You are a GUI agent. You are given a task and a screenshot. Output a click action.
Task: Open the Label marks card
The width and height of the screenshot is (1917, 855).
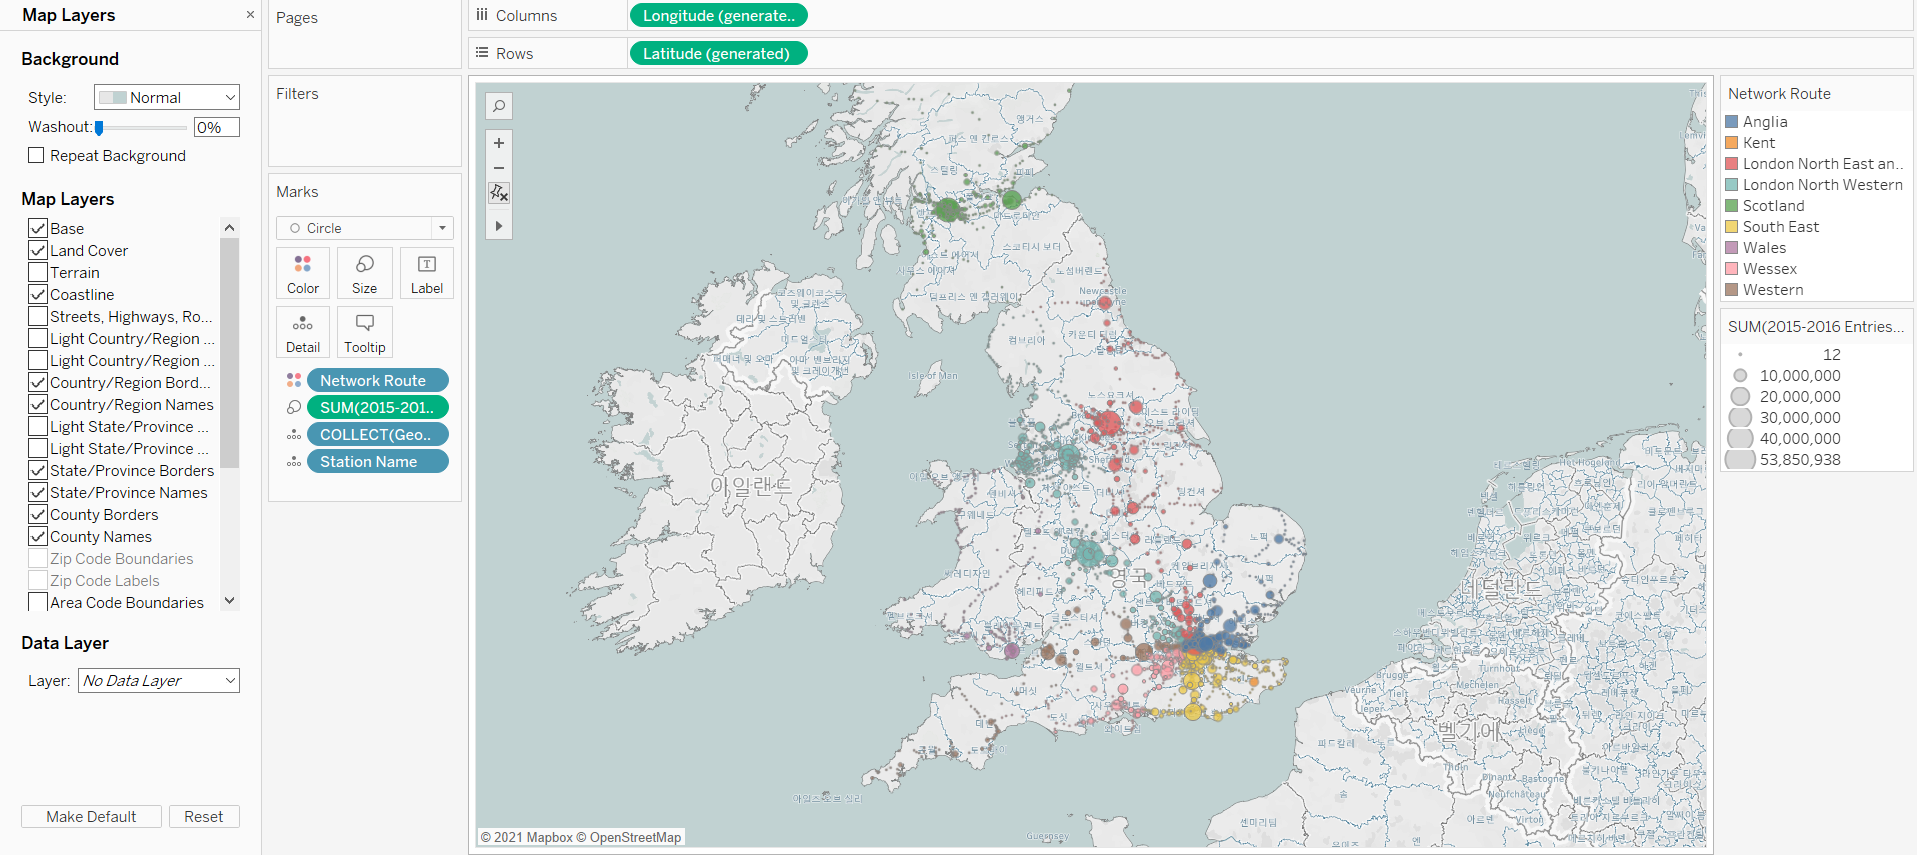pos(427,273)
